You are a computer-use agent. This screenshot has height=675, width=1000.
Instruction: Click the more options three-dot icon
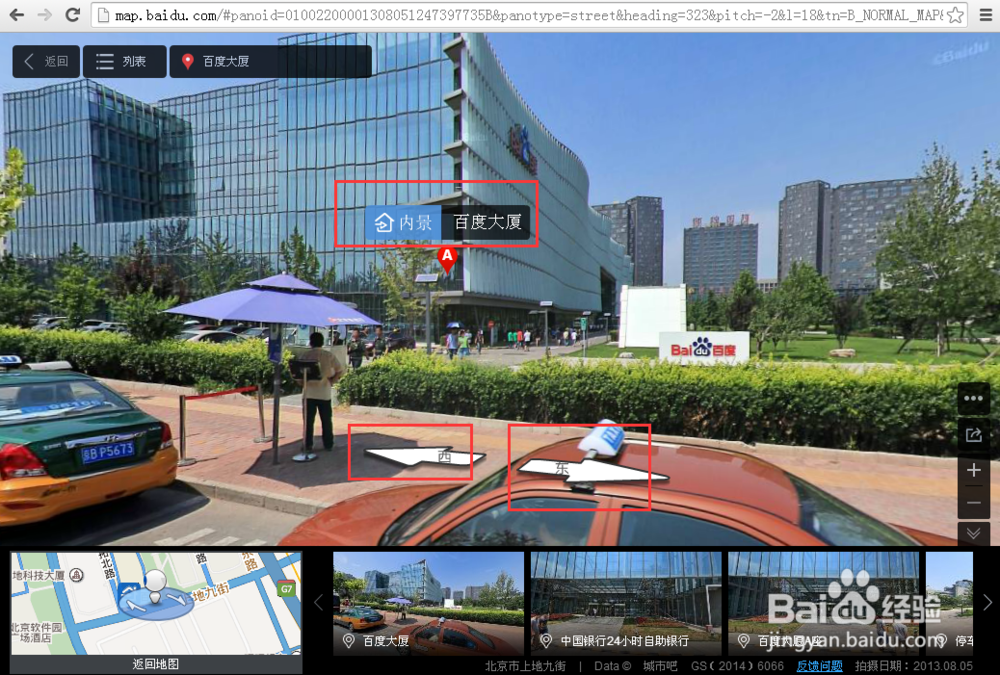click(x=973, y=398)
